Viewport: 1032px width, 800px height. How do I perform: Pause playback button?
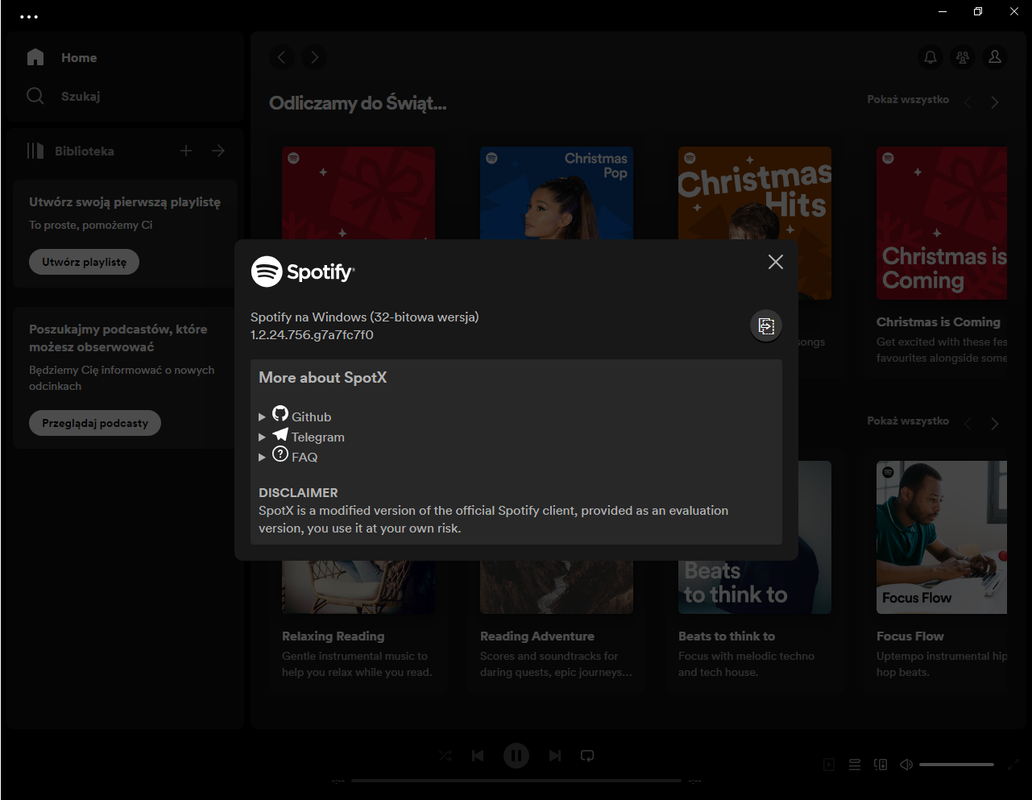pyautogui.click(x=516, y=756)
